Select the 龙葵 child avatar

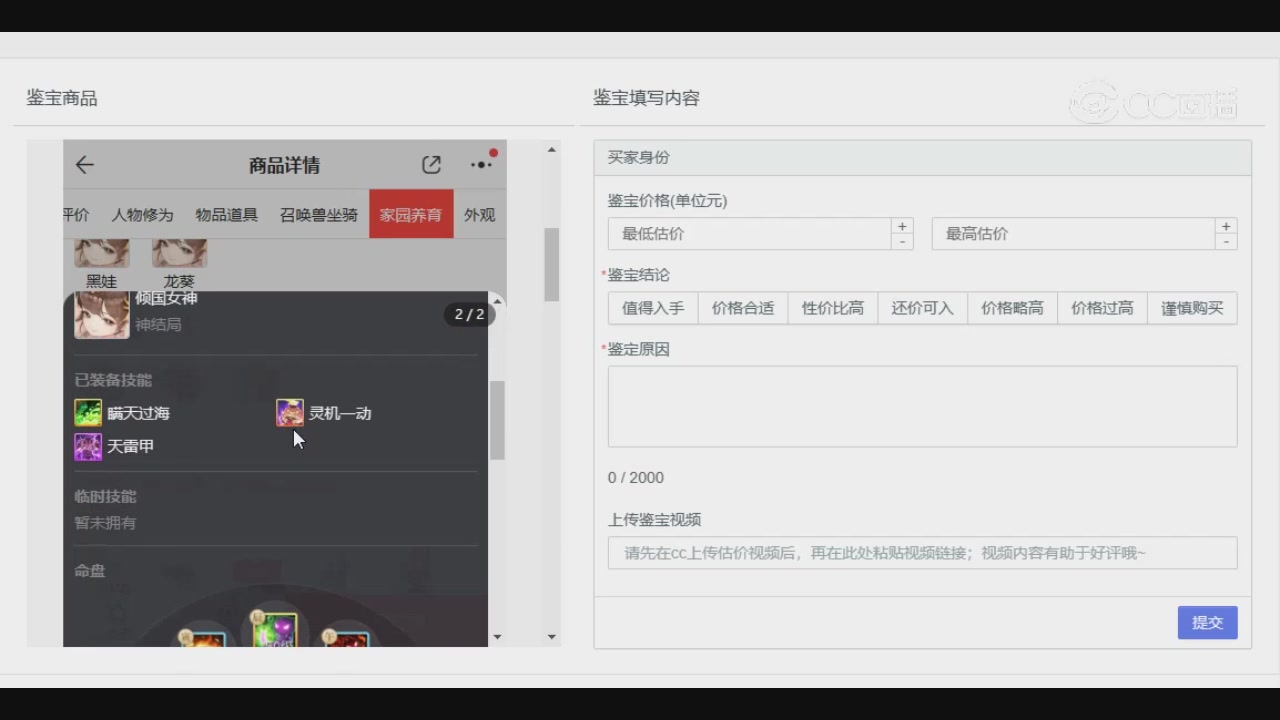(x=179, y=253)
